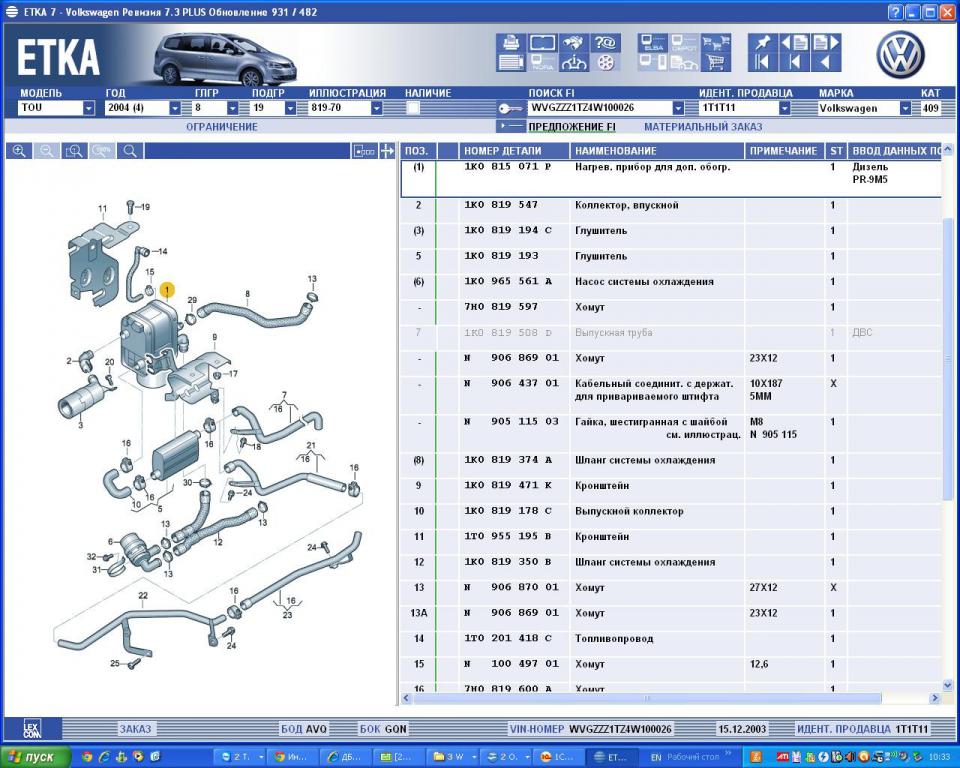Open the Windows пуск Start button
960x768 pixels.
36,756
